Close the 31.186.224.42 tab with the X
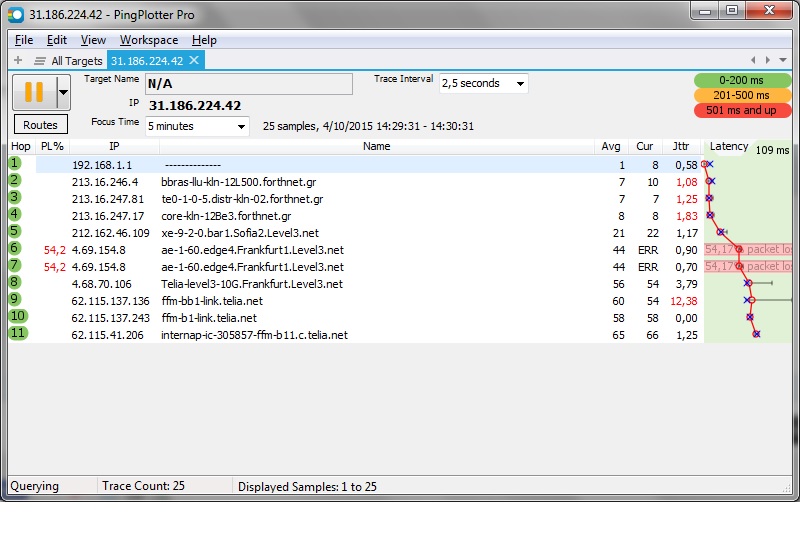 click(194, 60)
